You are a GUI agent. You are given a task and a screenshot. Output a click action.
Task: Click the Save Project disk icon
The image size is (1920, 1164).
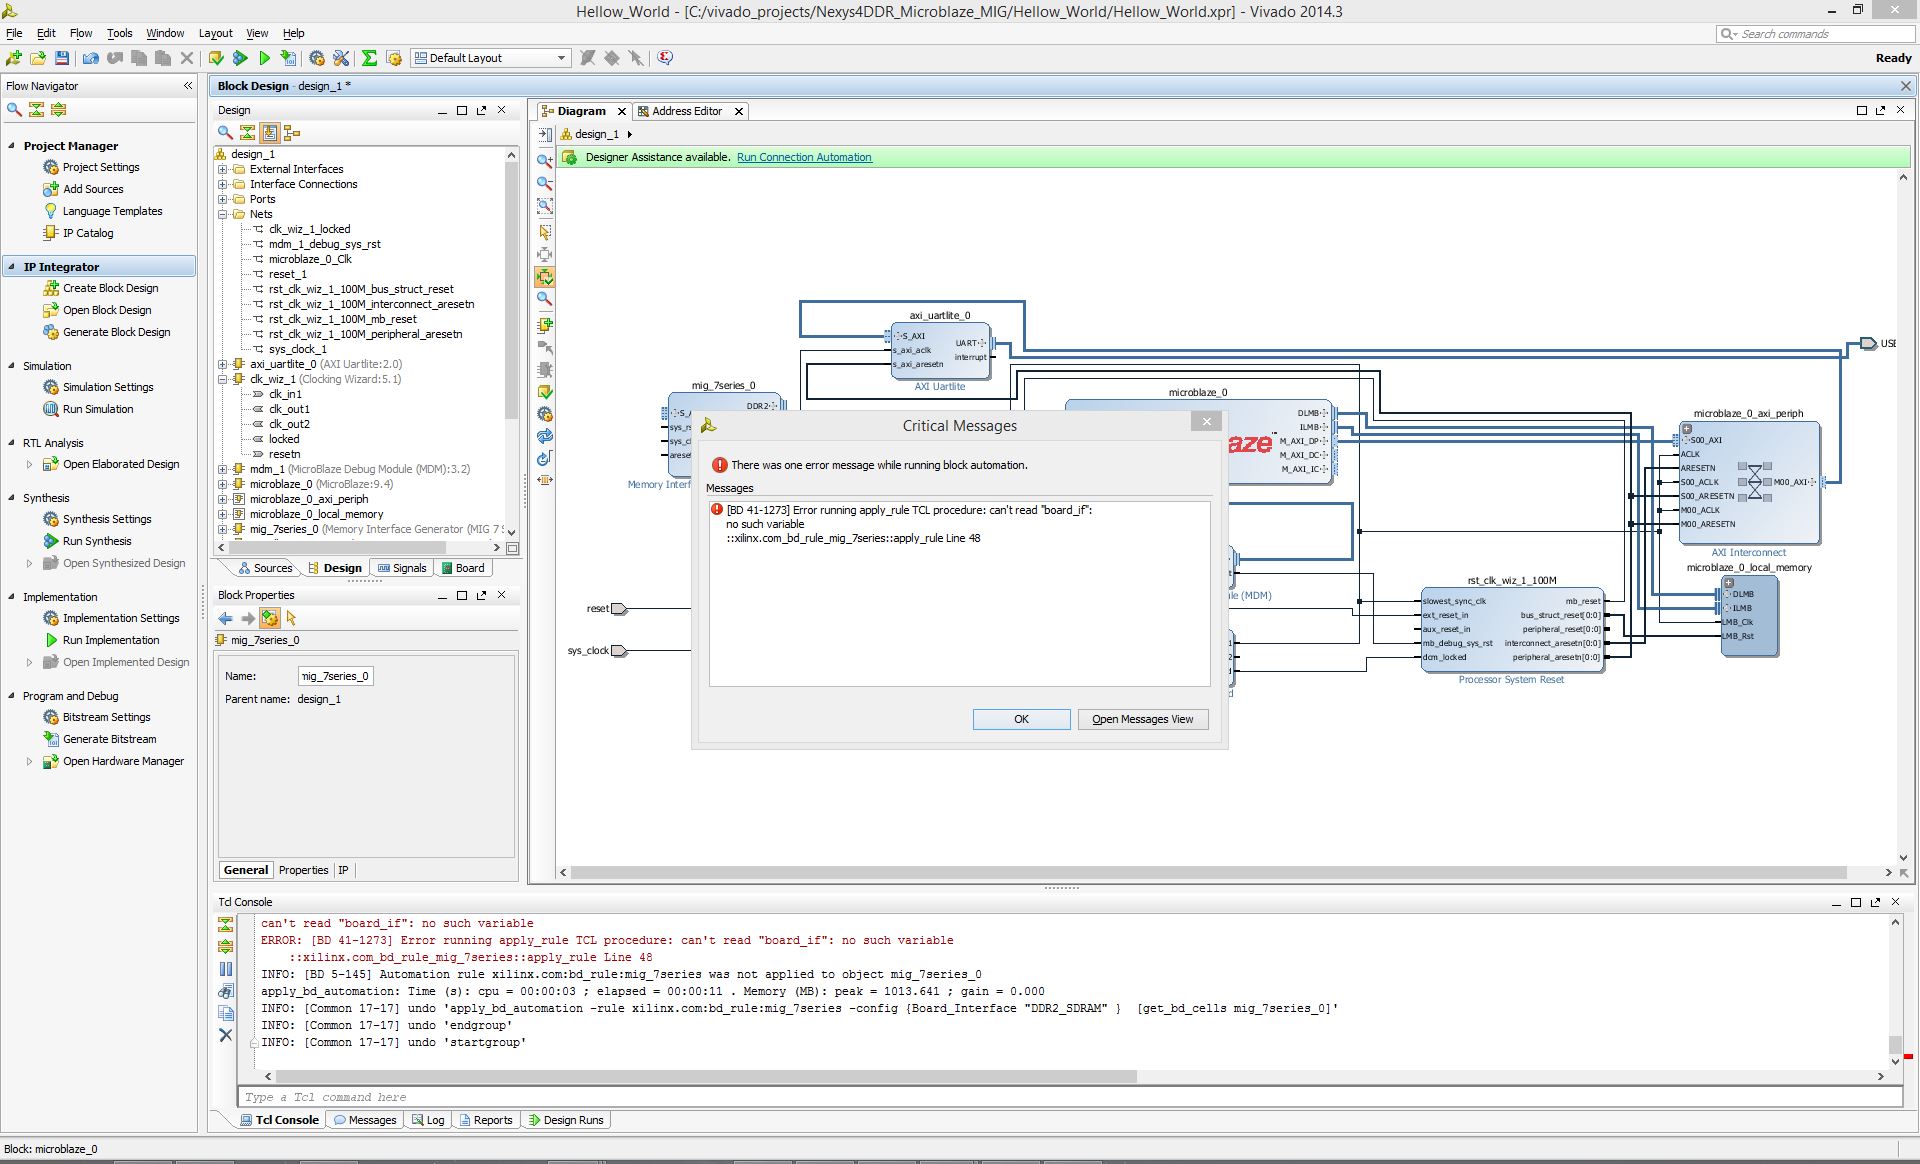click(x=62, y=58)
